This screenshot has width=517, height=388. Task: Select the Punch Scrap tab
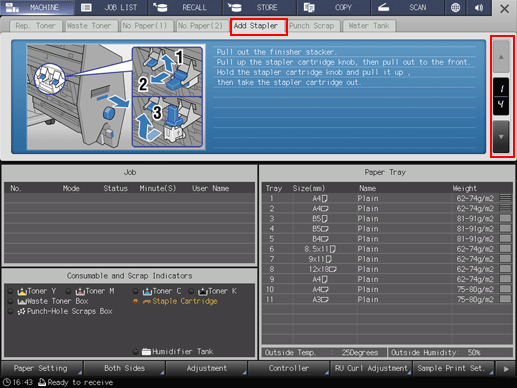point(313,26)
